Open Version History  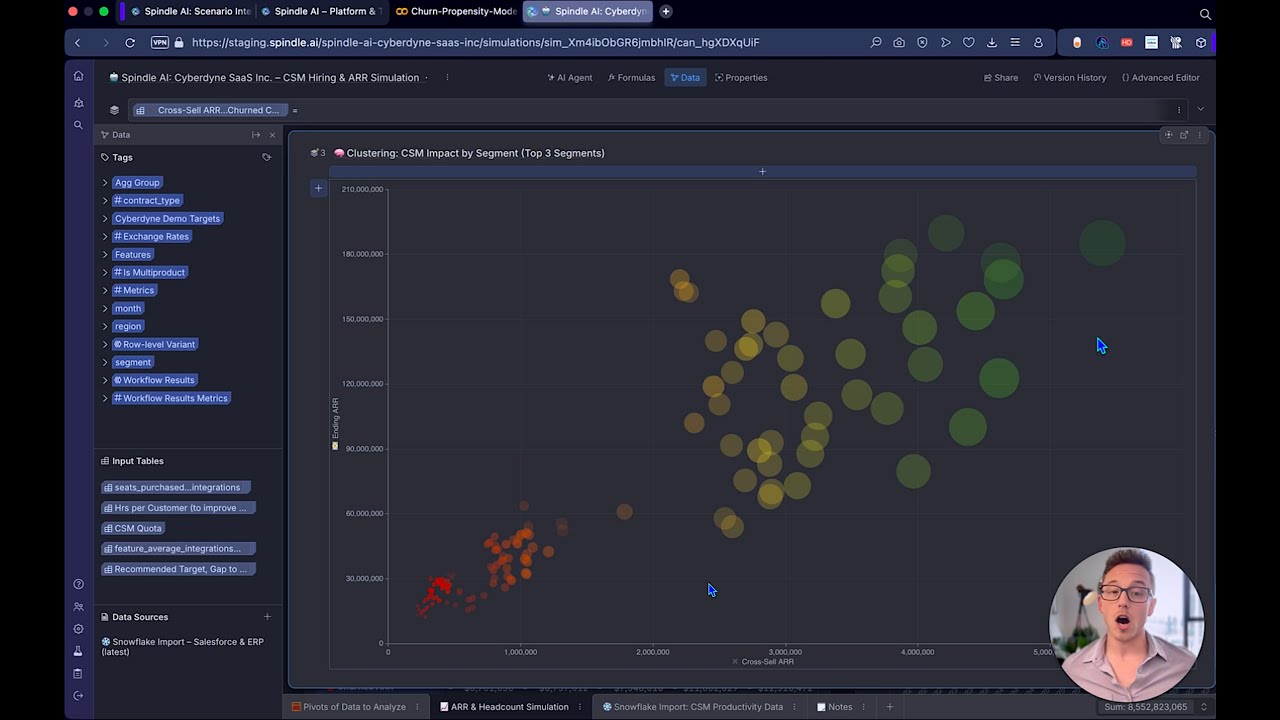(x=1070, y=77)
